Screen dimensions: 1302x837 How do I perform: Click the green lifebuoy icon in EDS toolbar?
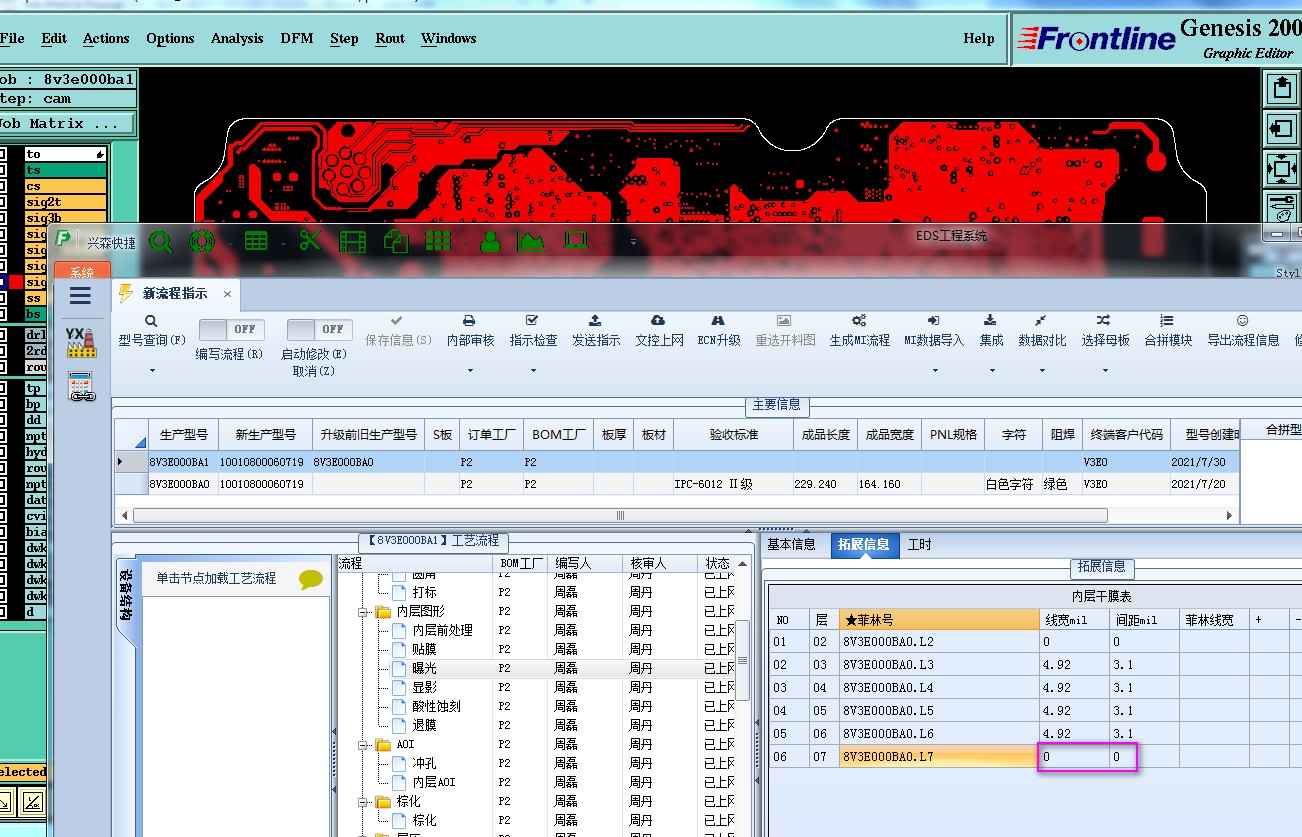[202, 241]
